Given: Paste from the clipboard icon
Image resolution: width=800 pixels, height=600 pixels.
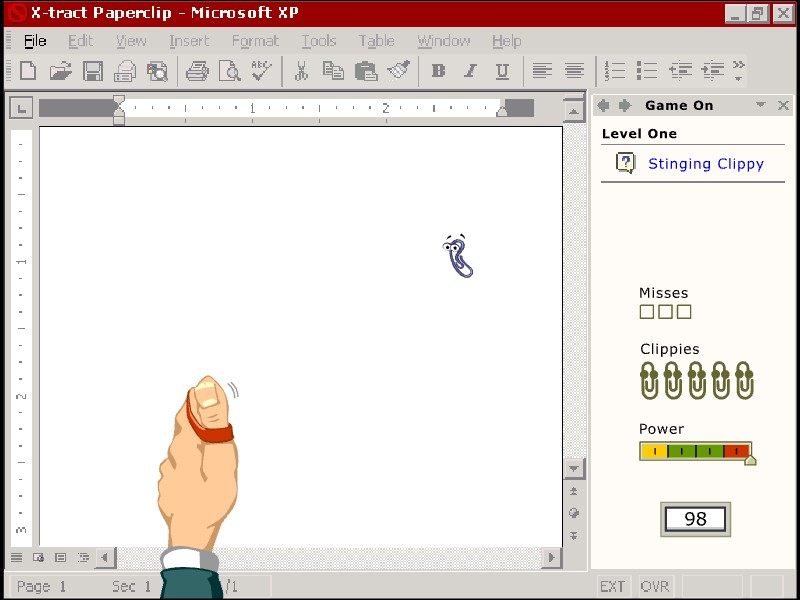Looking at the screenshot, I should click(366, 71).
